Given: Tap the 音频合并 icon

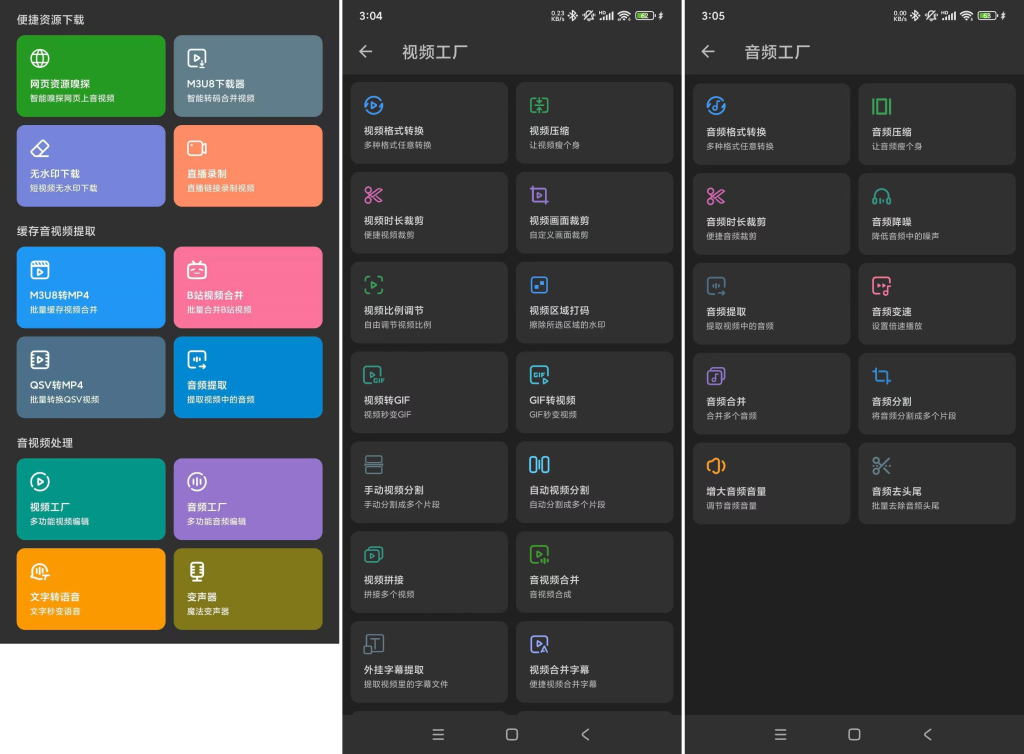Looking at the screenshot, I should coord(716,375).
